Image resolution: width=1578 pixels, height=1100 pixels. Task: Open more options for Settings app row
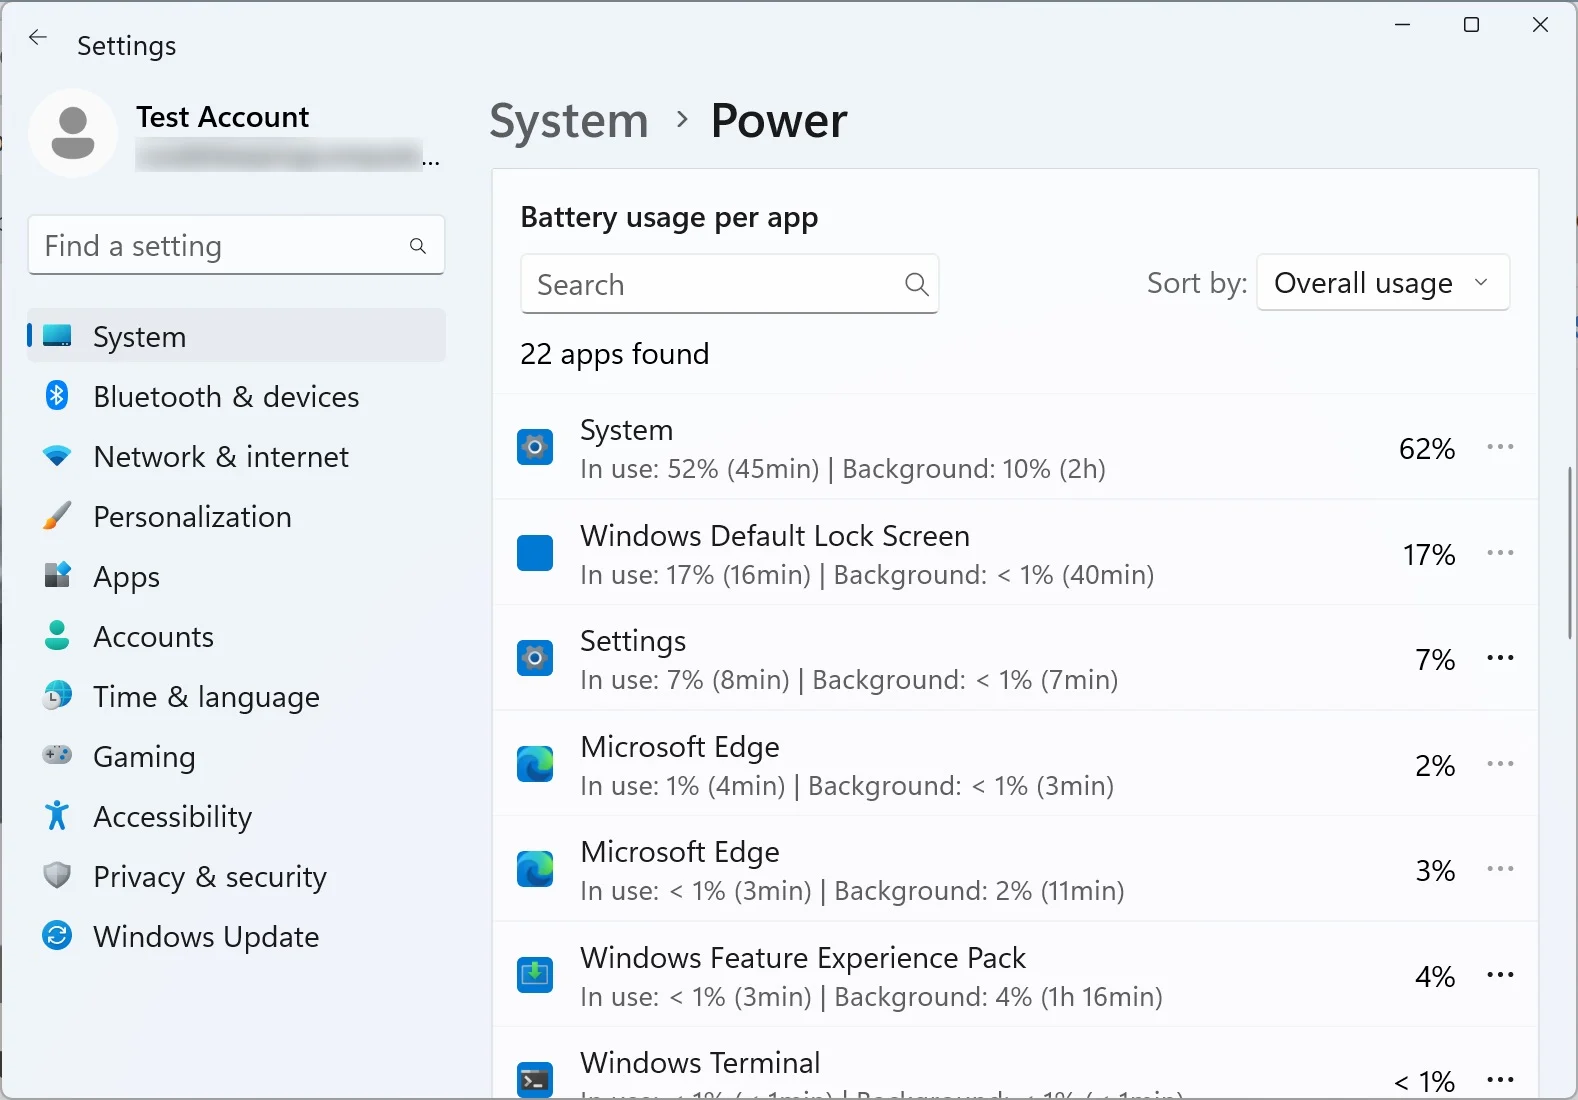1500,658
